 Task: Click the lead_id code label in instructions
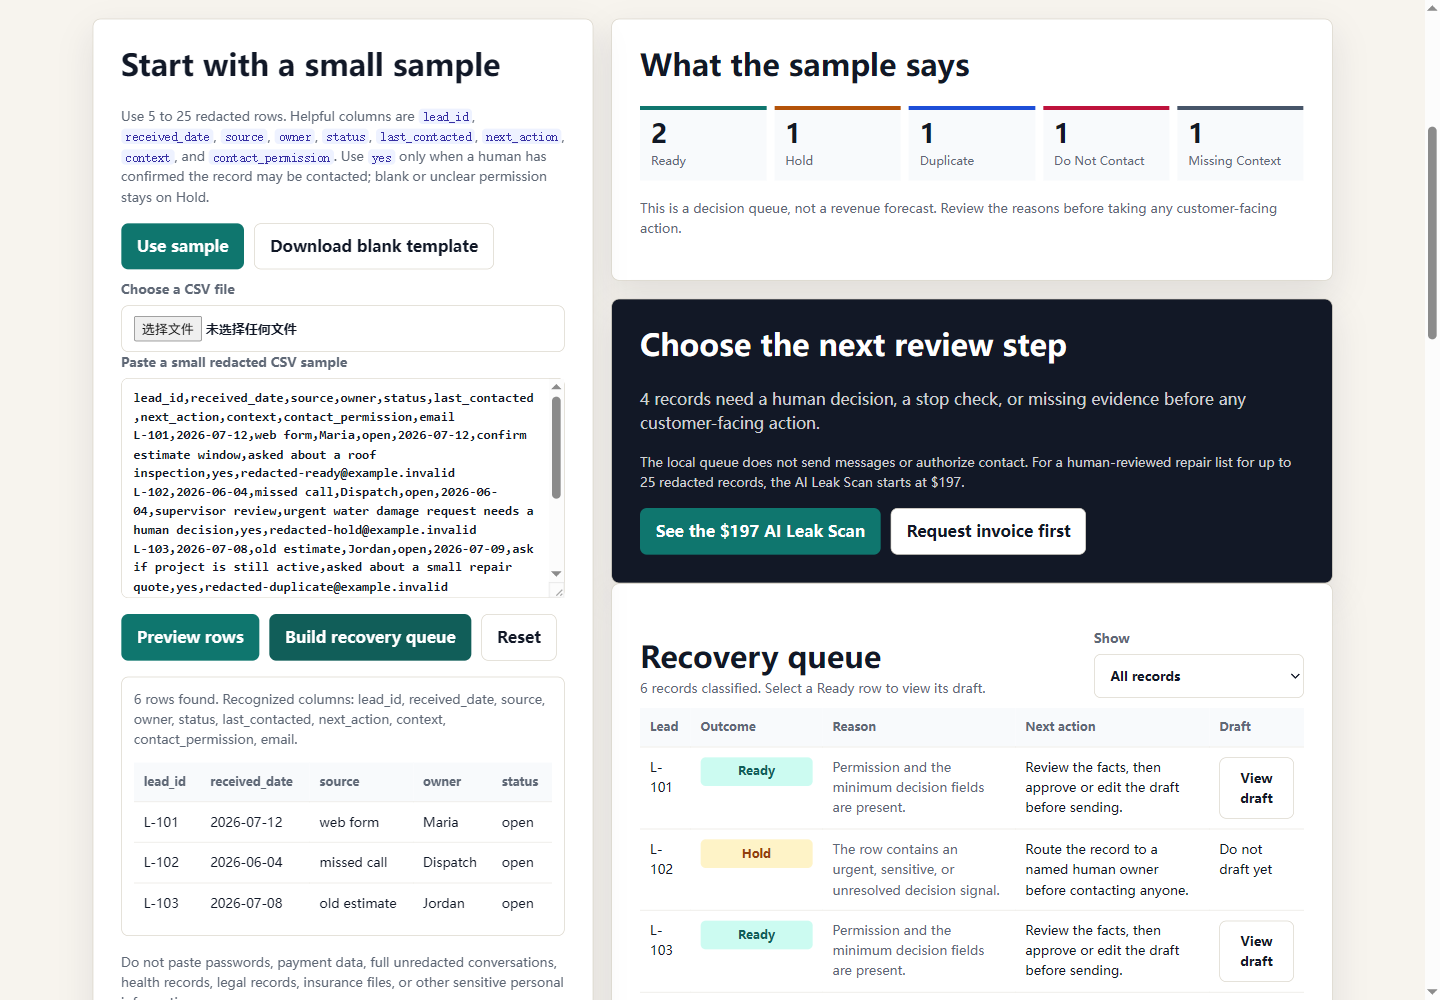[x=446, y=117]
